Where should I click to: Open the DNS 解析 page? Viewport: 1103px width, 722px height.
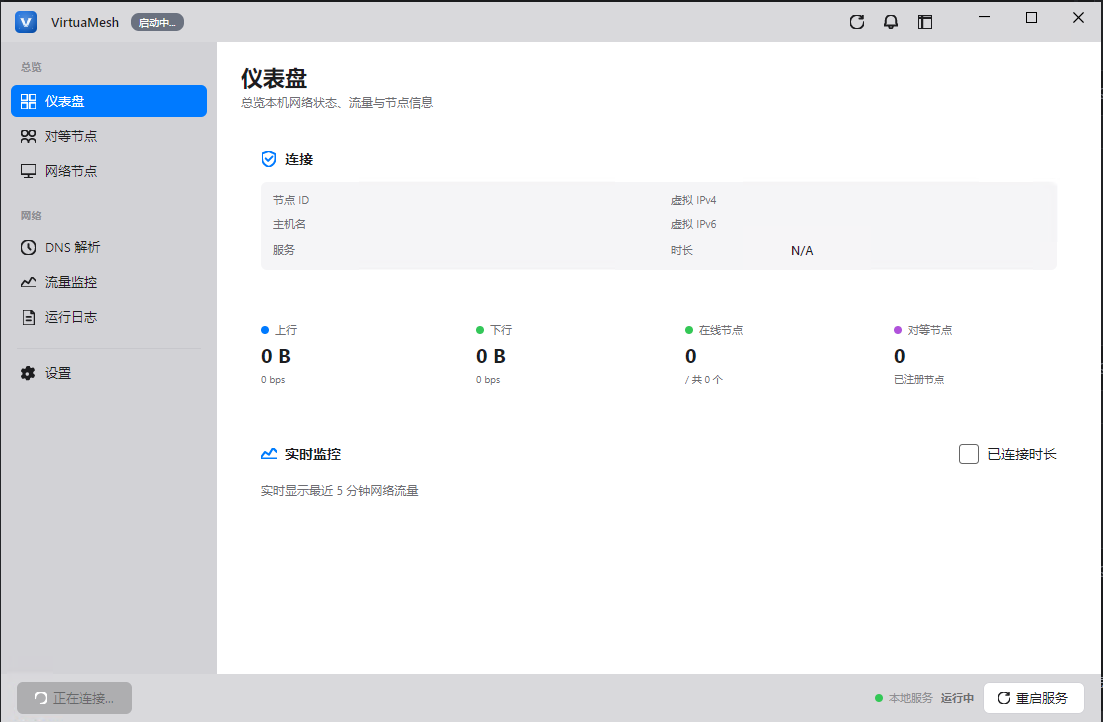(x=109, y=247)
